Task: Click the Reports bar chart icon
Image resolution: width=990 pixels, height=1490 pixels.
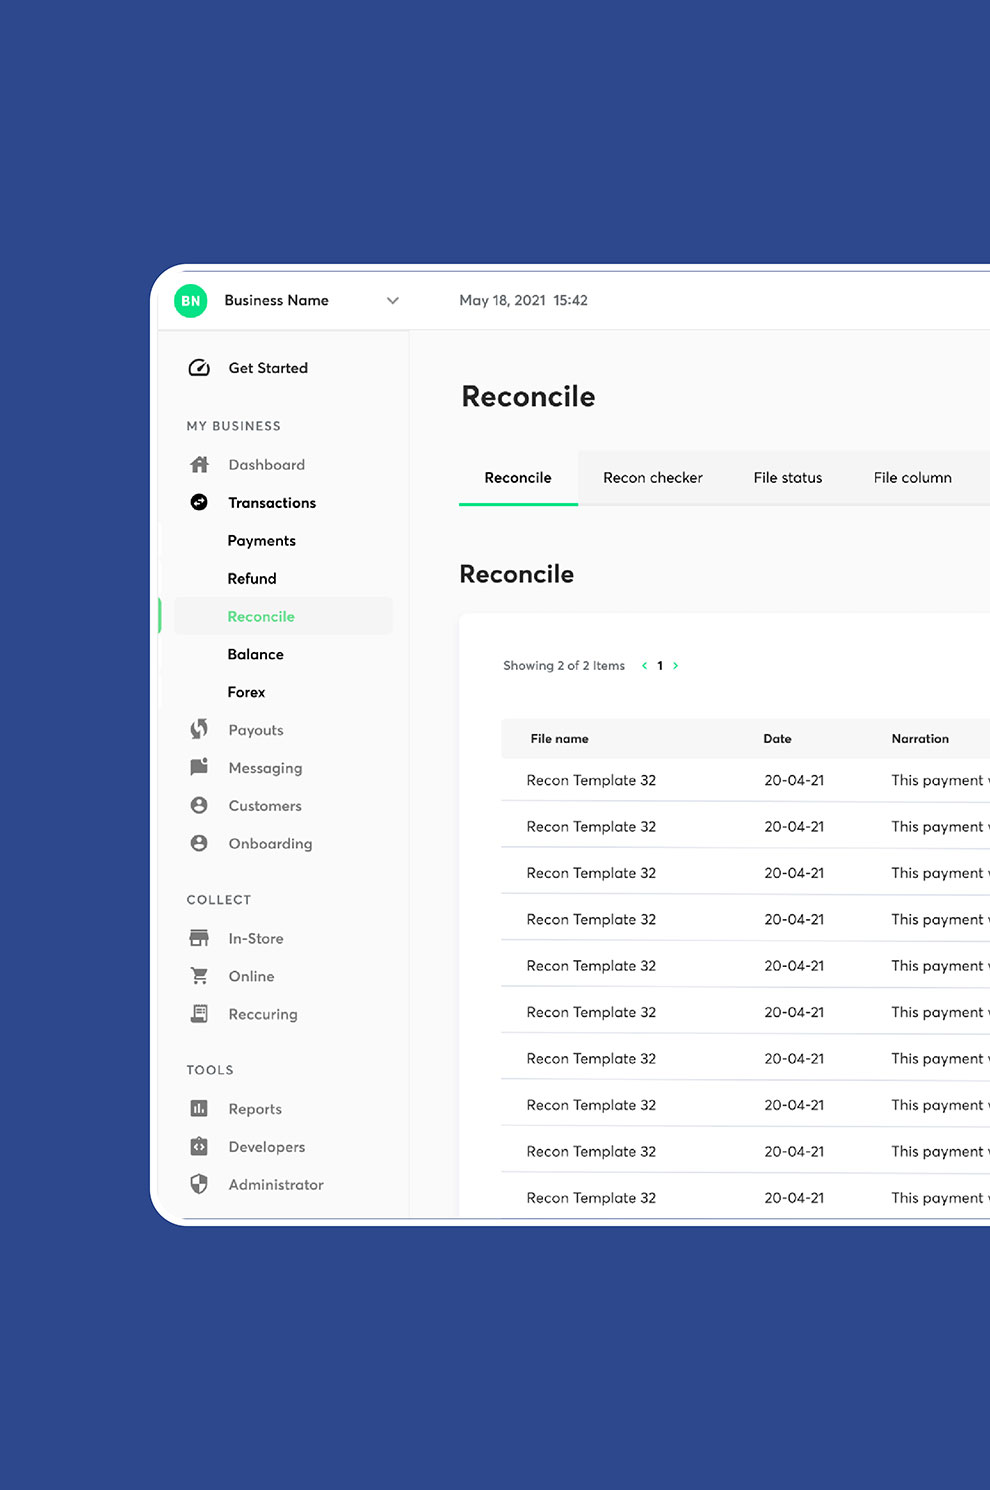Action: coord(199,1109)
